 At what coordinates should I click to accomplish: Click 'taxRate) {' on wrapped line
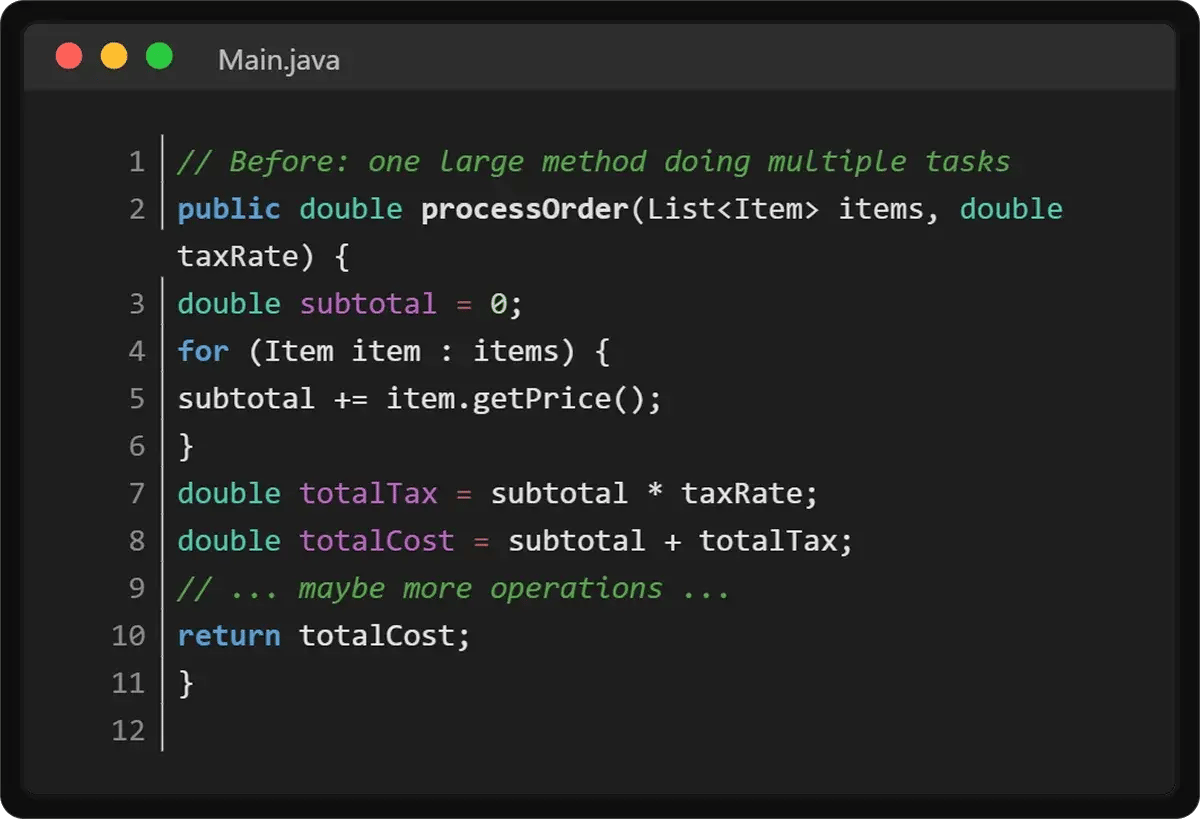click(x=263, y=257)
